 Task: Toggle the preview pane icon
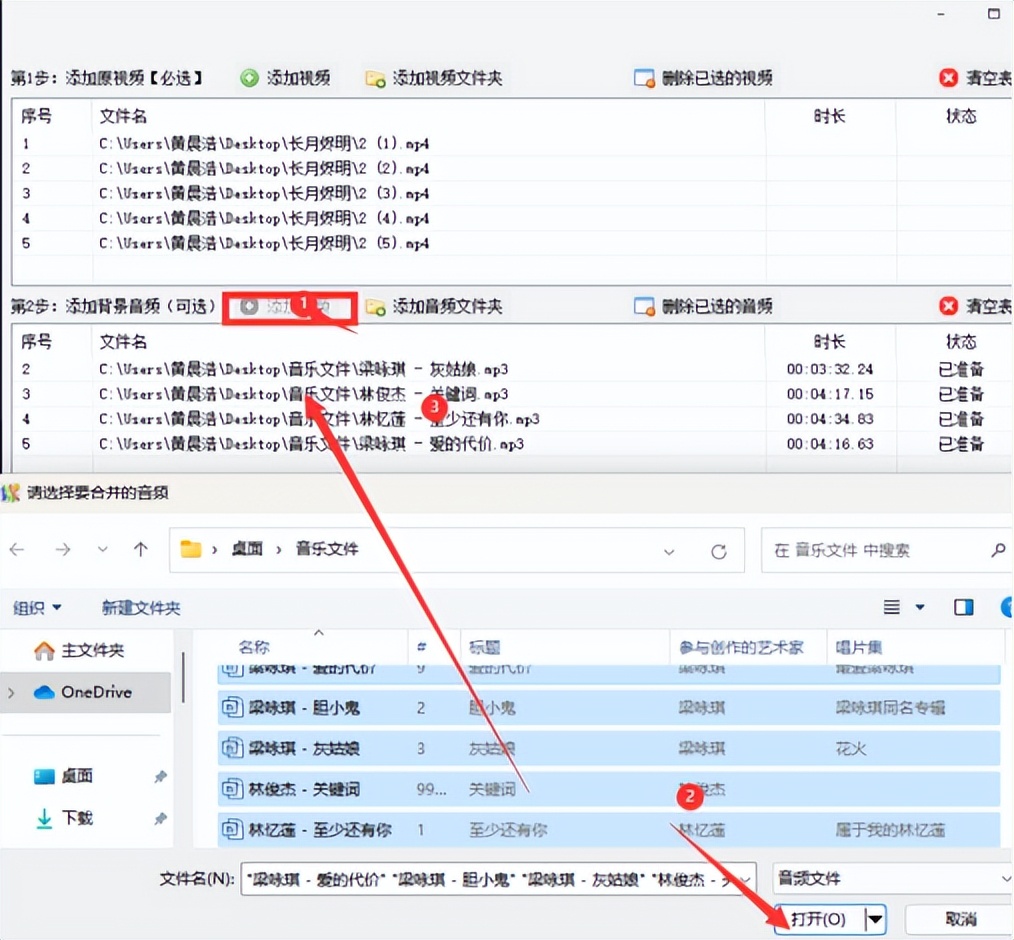click(964, 607)
